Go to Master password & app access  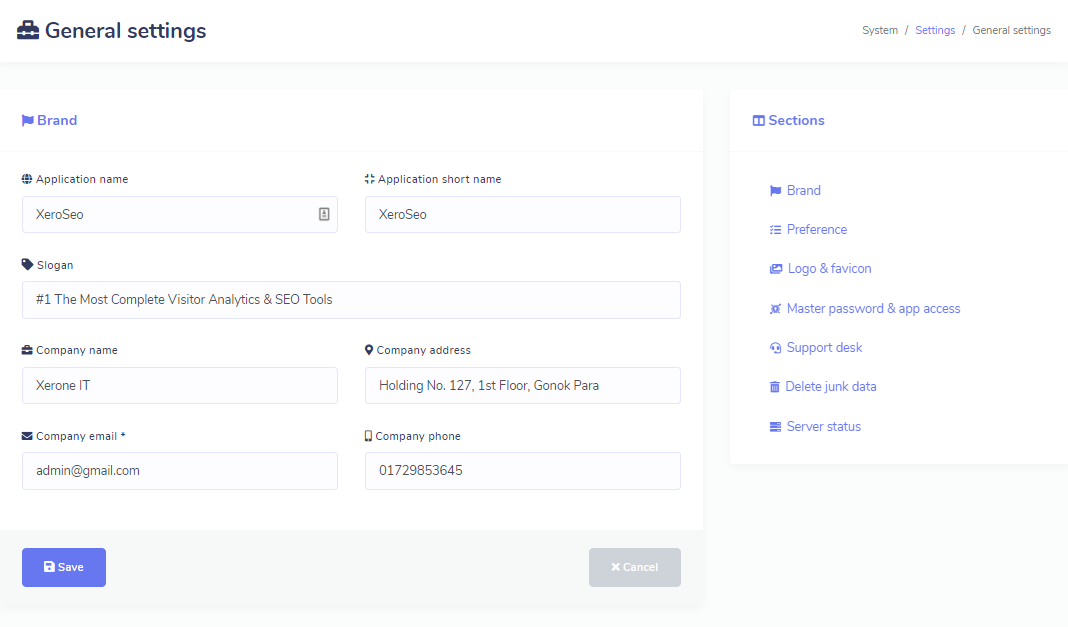pyautogui.click(x=873, y=309)
